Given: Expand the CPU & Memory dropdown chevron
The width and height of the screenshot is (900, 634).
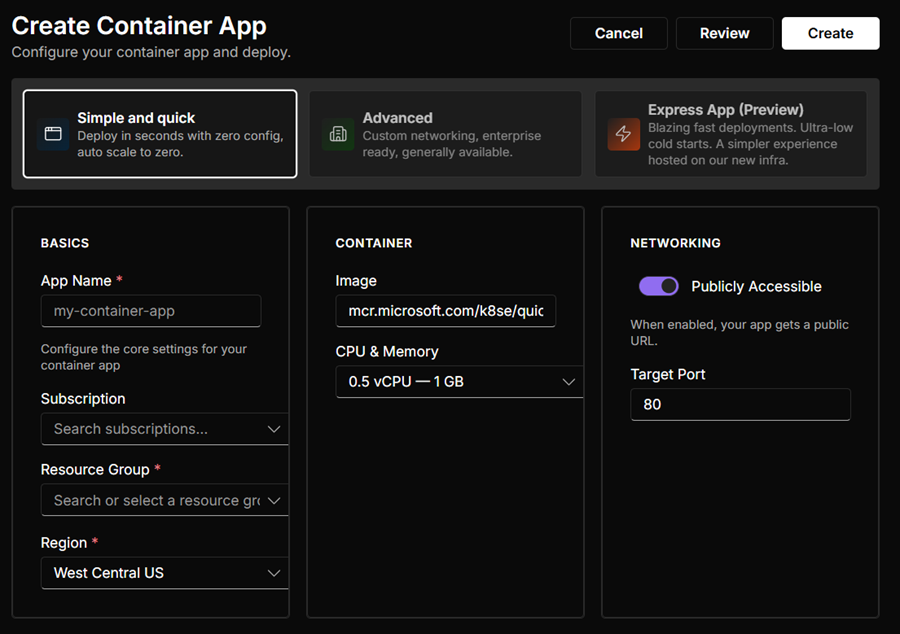Looking at the screenshot, I should tap(568, 382).
